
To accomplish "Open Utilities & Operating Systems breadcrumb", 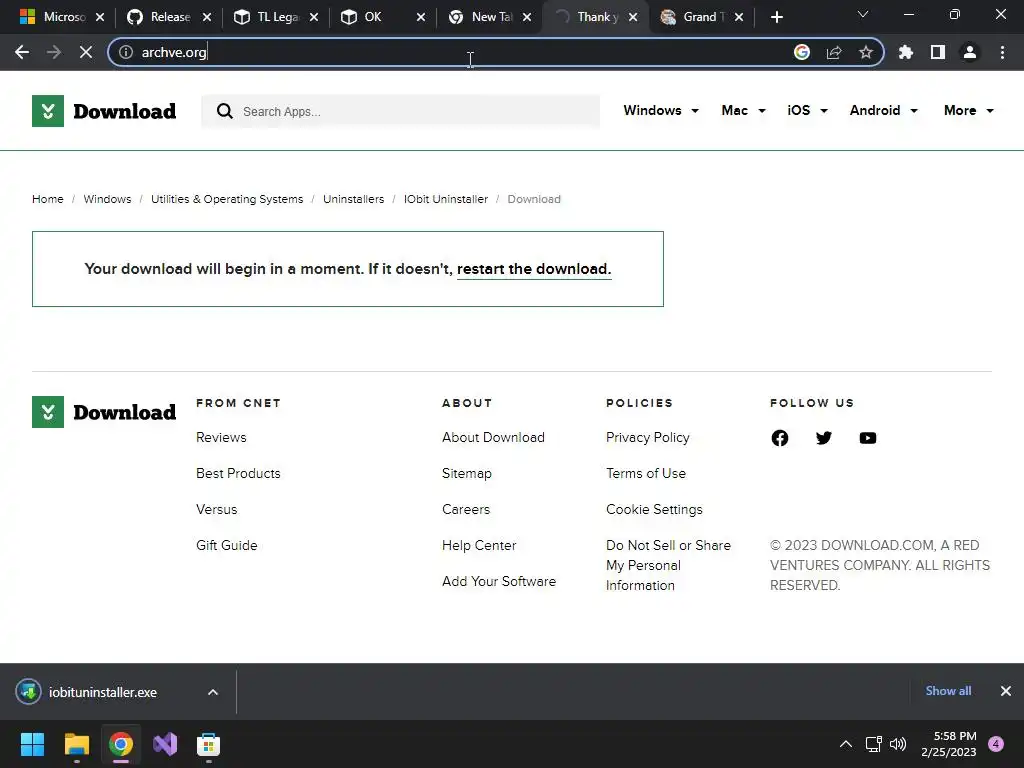I will pyautogui.click(x=227, y=199).
